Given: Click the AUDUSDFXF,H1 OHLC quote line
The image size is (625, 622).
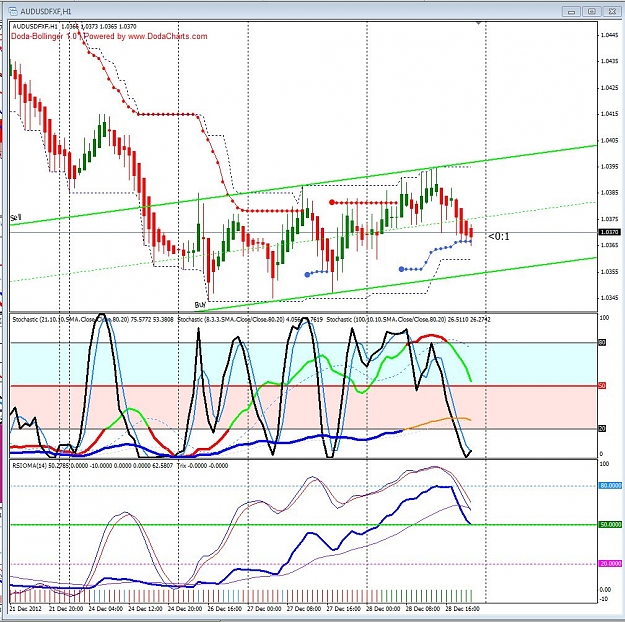Looking at the screenshot, I should 74,27.
